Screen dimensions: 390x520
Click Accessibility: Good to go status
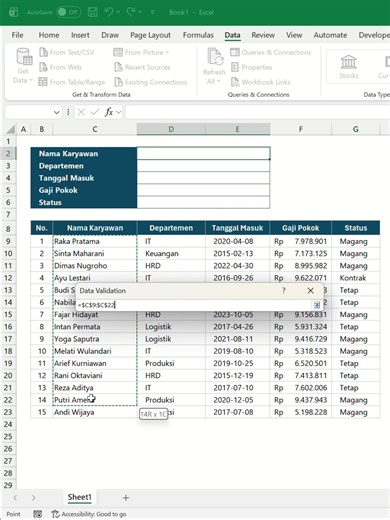[x=89, y=514]
